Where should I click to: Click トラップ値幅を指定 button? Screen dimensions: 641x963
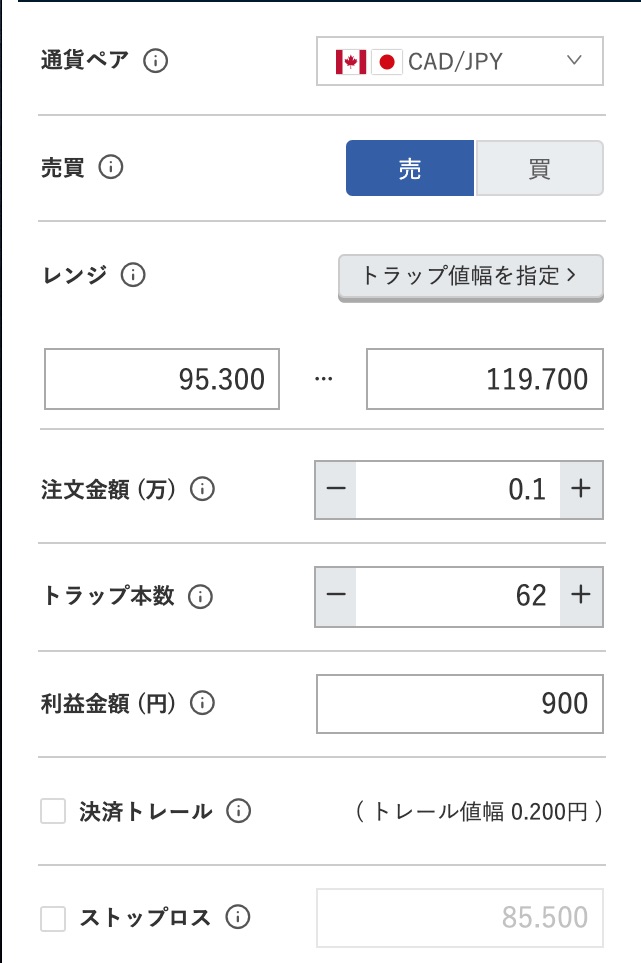pyautogui.click(x=470, y=276)
